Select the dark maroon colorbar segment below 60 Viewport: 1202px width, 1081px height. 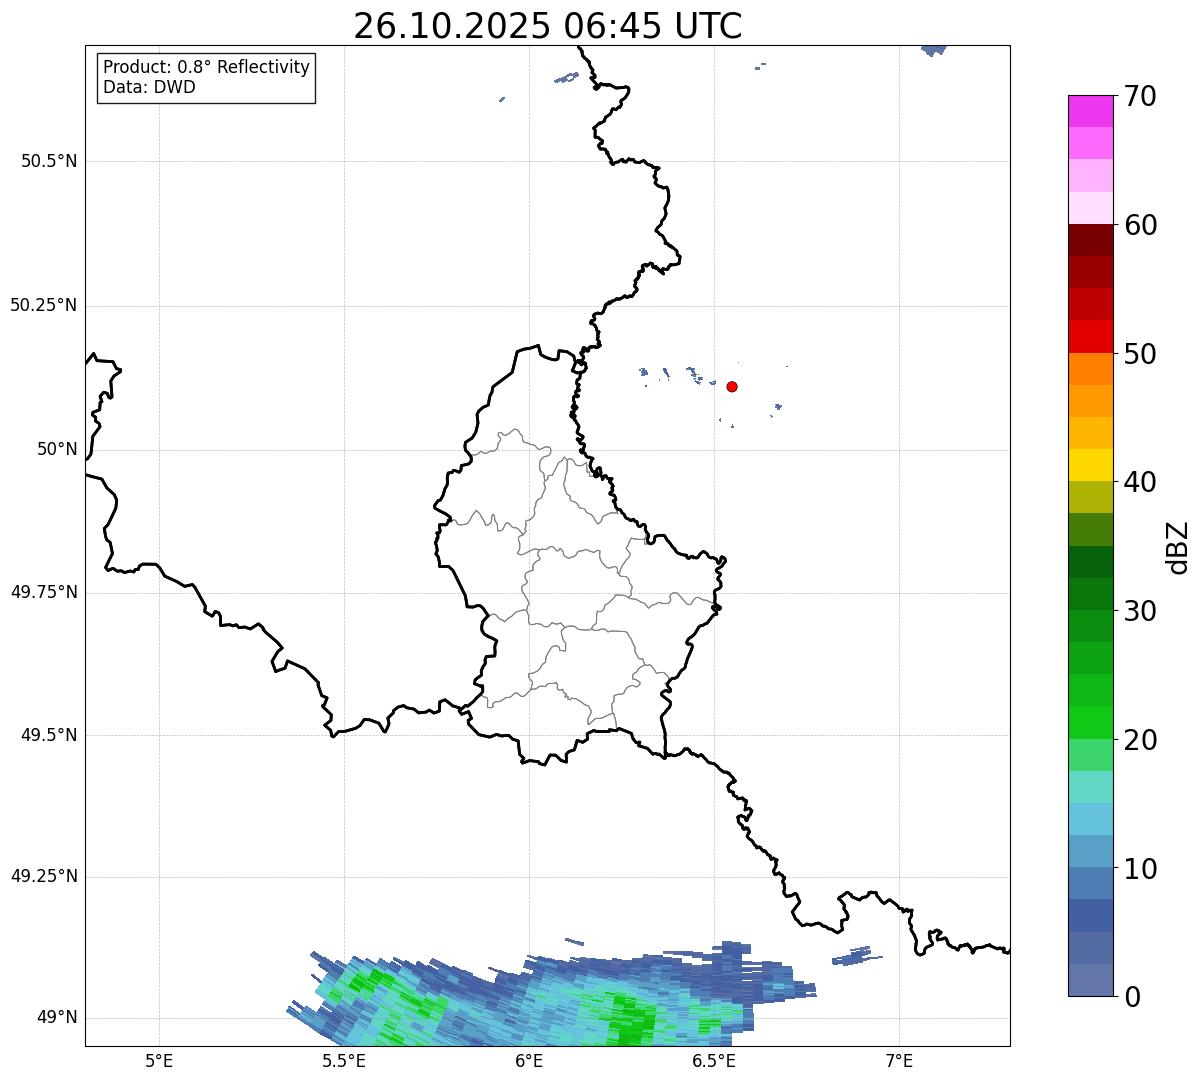coord(1090,240)
